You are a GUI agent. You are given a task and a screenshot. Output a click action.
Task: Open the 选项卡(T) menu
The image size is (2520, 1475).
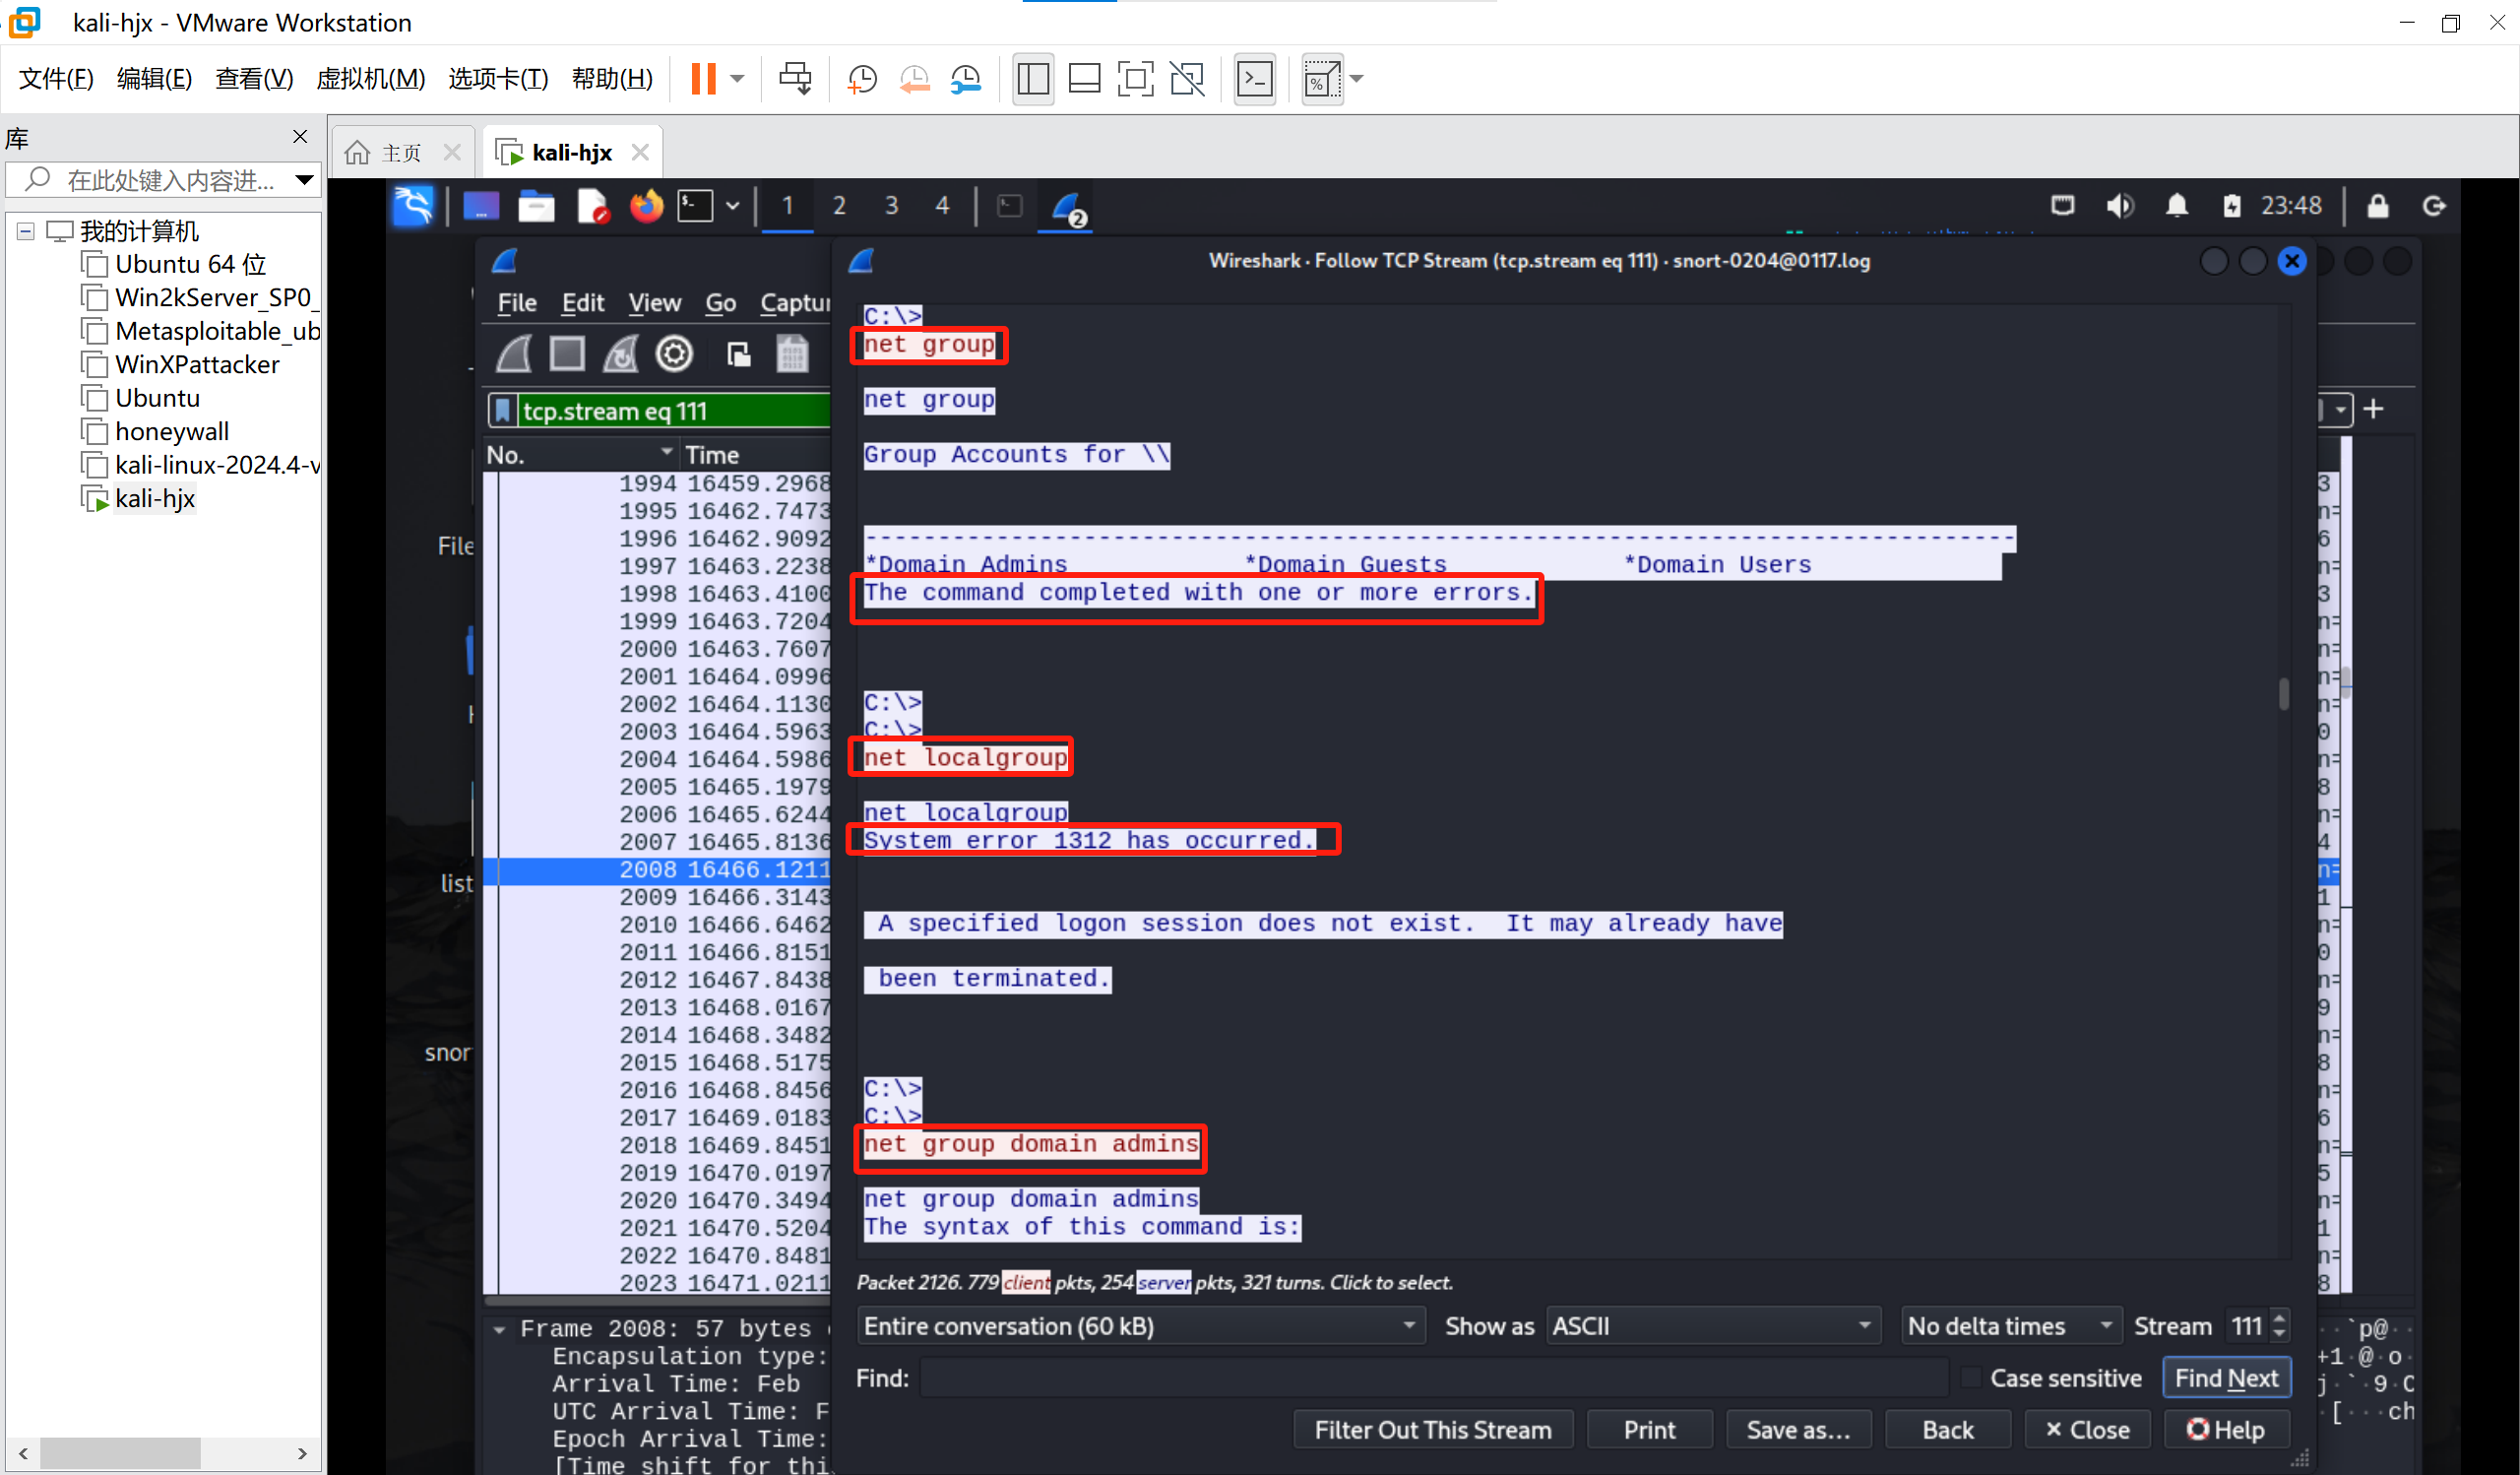498,78
